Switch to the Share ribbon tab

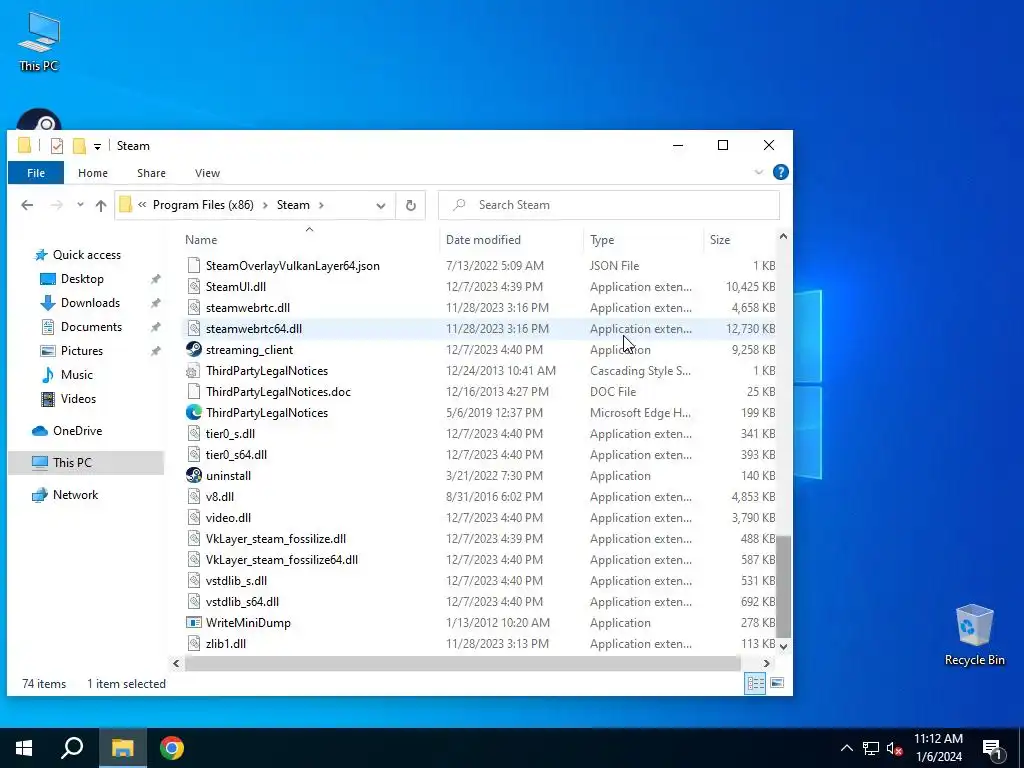click(x=151, y=173)
